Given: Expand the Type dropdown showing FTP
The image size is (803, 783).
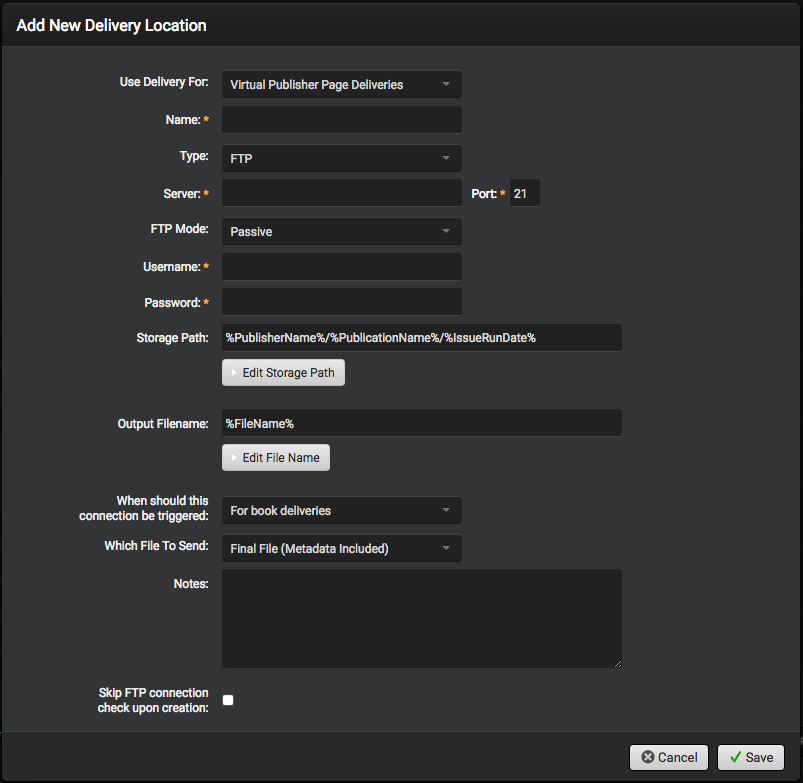Looking at the screenshot, I should (x=341, y=158).
